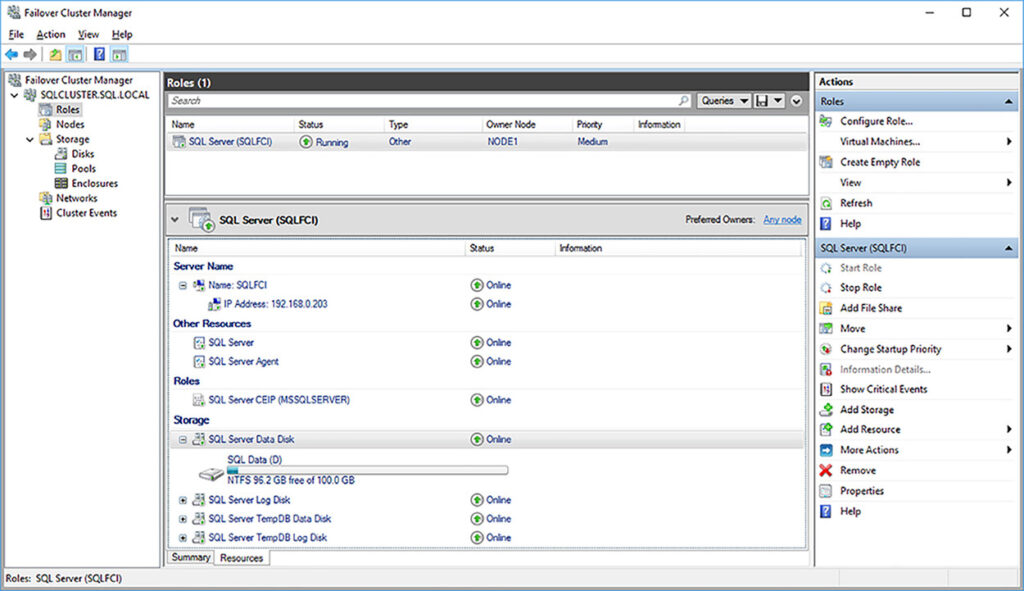Click the Show Critical Events icon
The width and height of the screenshot is (1024, 591).
(x=826, y=389)
